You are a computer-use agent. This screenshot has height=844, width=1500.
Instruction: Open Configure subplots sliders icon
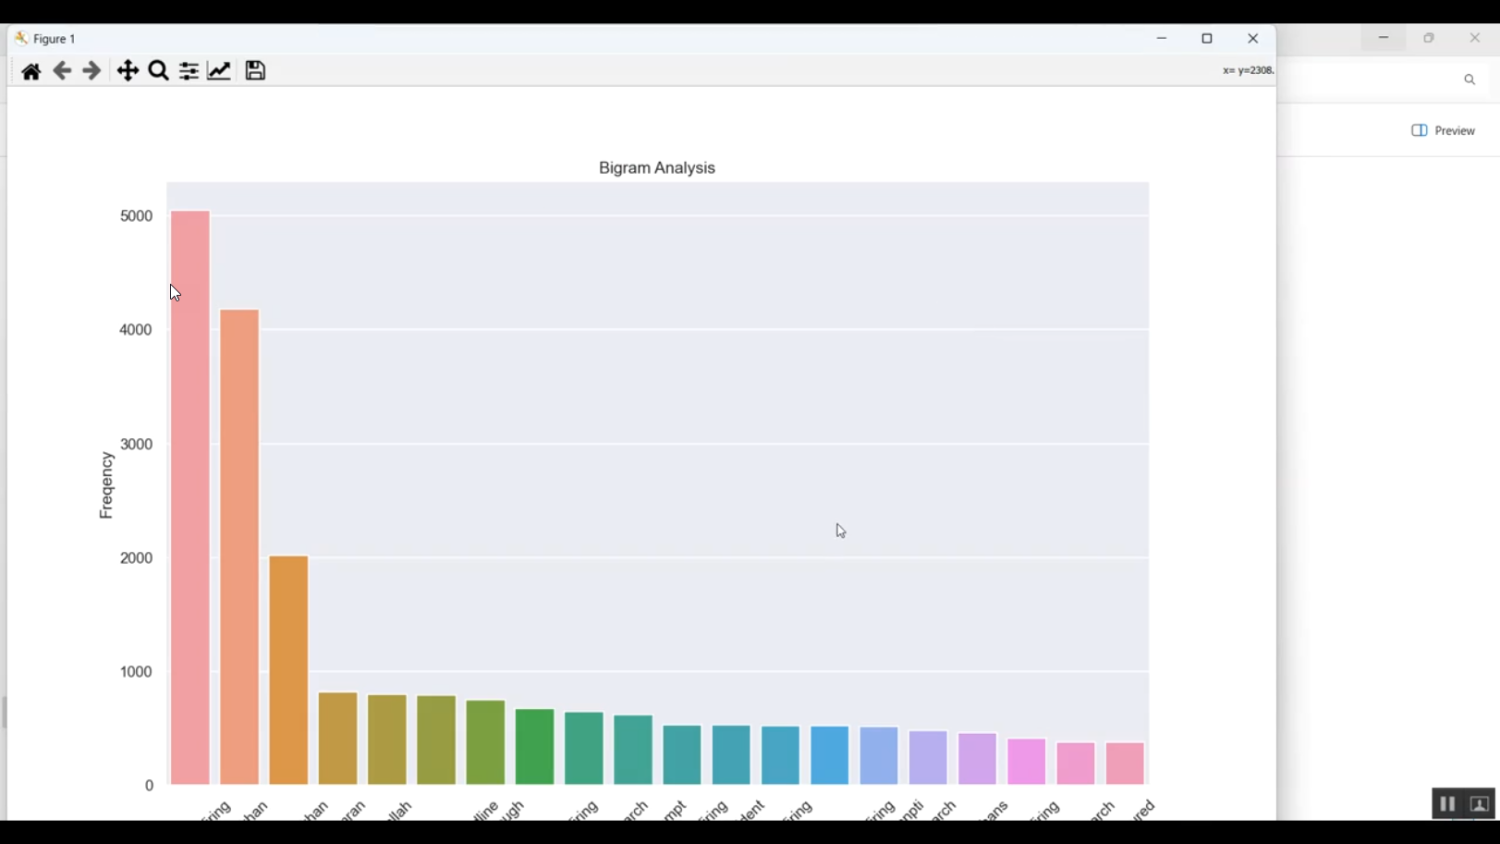coord(188,71)
